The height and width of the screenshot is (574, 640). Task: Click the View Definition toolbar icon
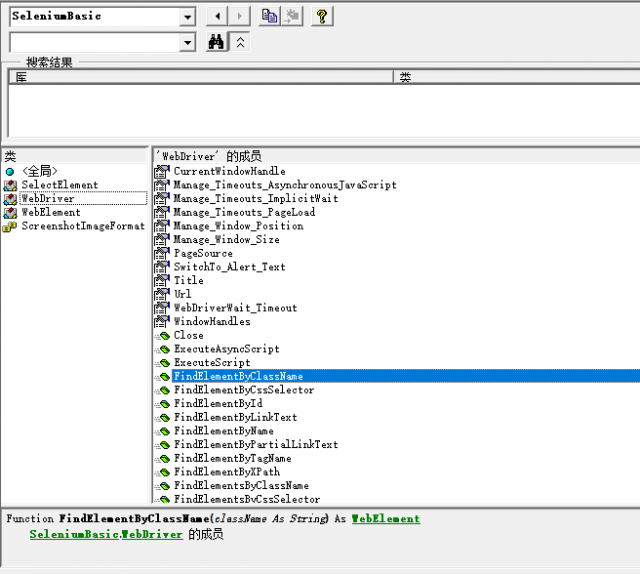(291, 16)
